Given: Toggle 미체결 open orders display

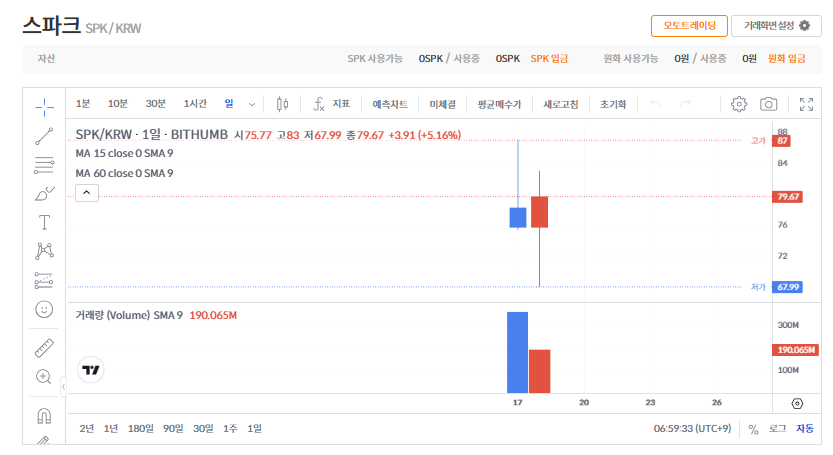Looking at the screenshot, I should [x=443, y=104].
